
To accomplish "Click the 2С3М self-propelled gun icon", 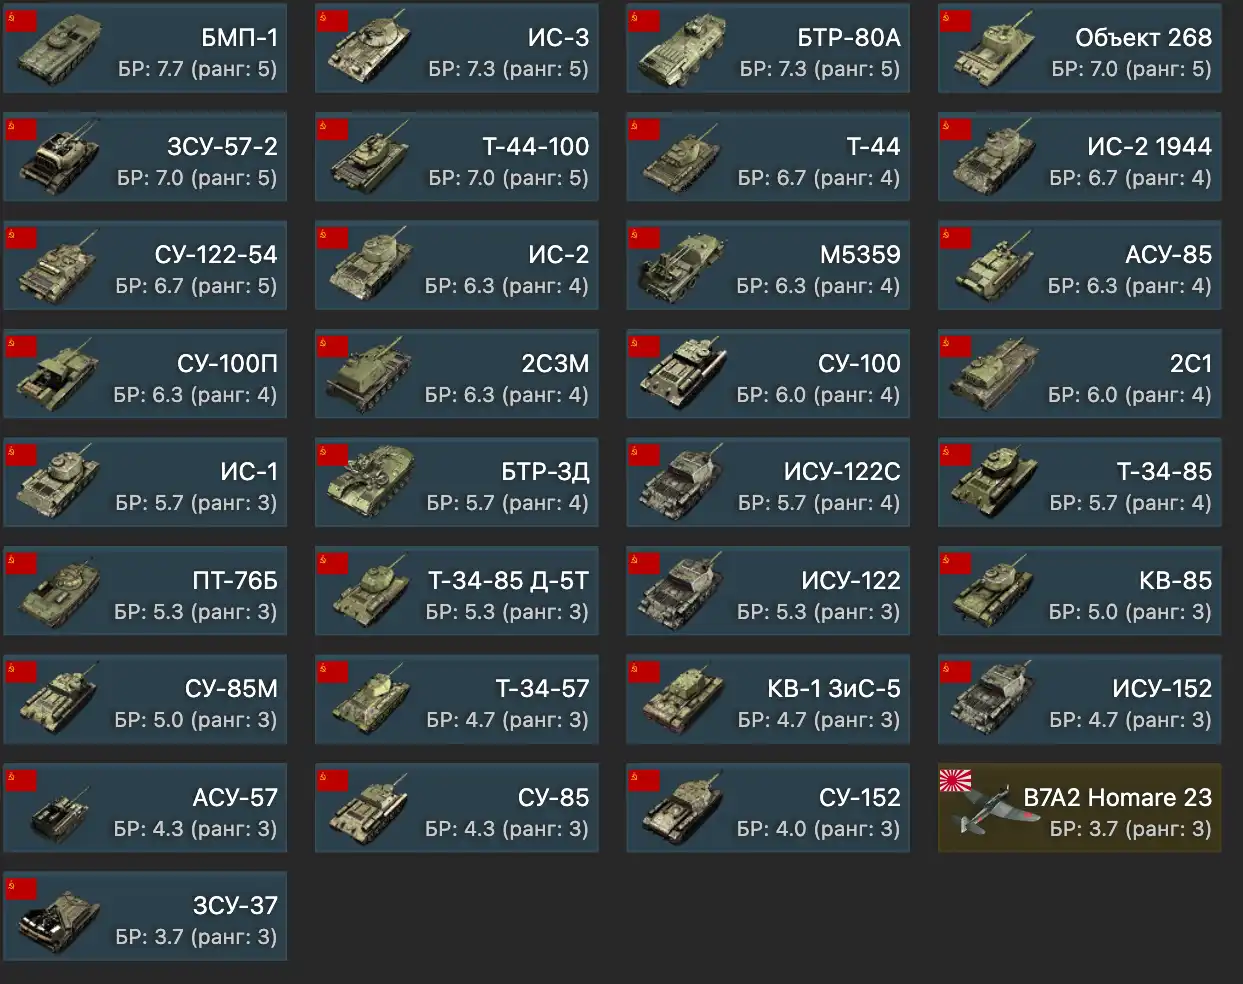I will pos(370,376).
